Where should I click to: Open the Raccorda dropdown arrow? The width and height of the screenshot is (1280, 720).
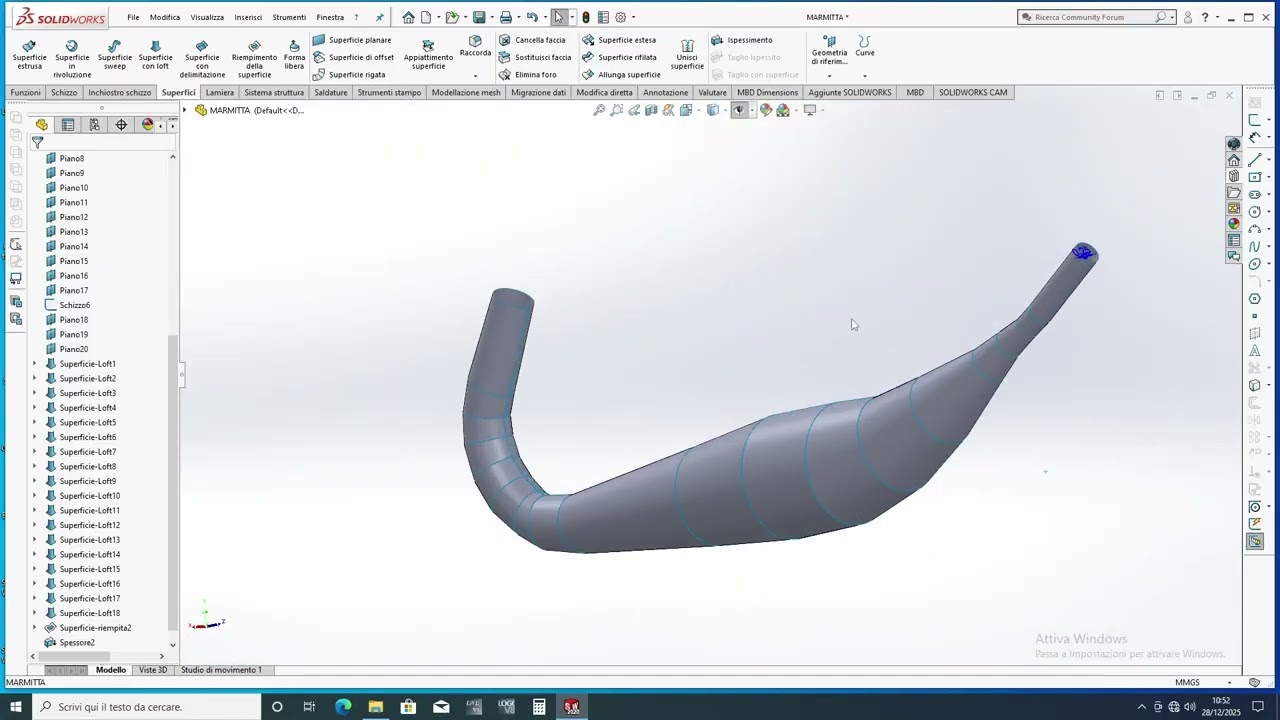[475, 76]
